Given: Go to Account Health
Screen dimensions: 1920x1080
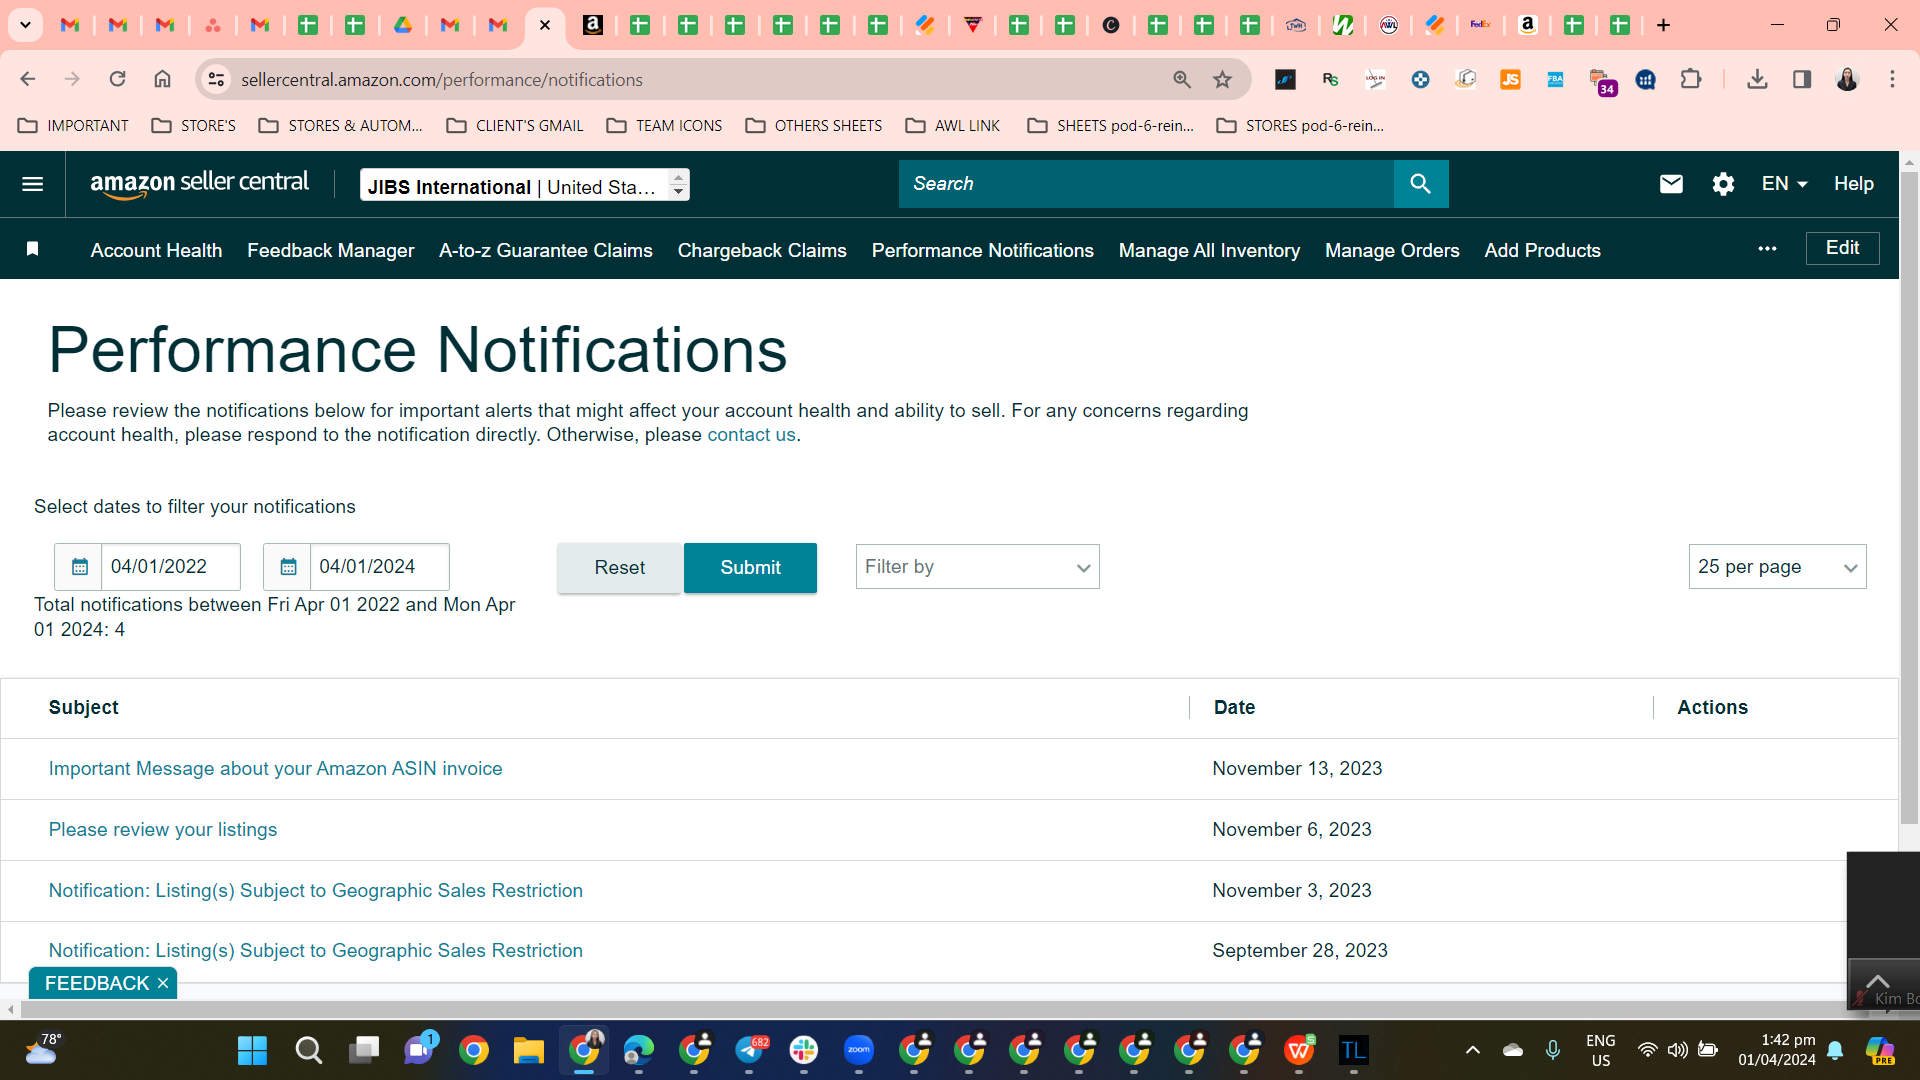Looking at the screenshot, I should (156, 251).
